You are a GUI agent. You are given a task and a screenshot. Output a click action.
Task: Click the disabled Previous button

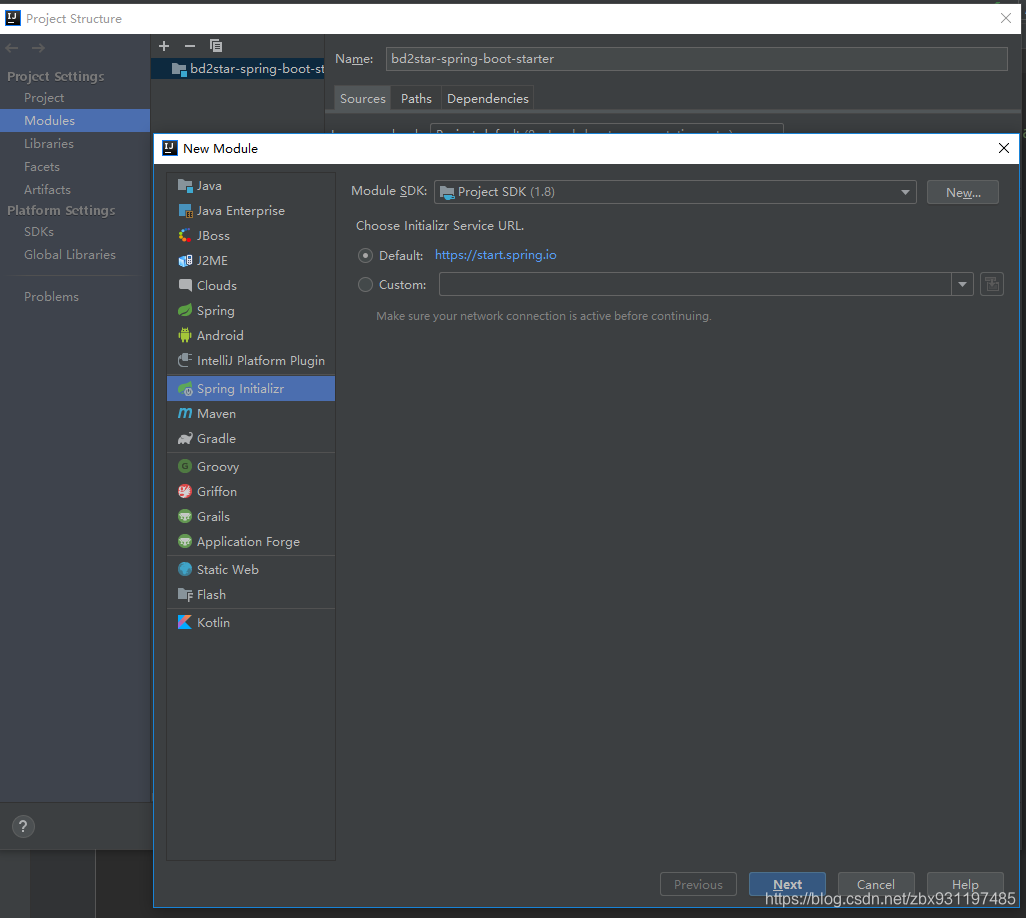click(698, 885)
